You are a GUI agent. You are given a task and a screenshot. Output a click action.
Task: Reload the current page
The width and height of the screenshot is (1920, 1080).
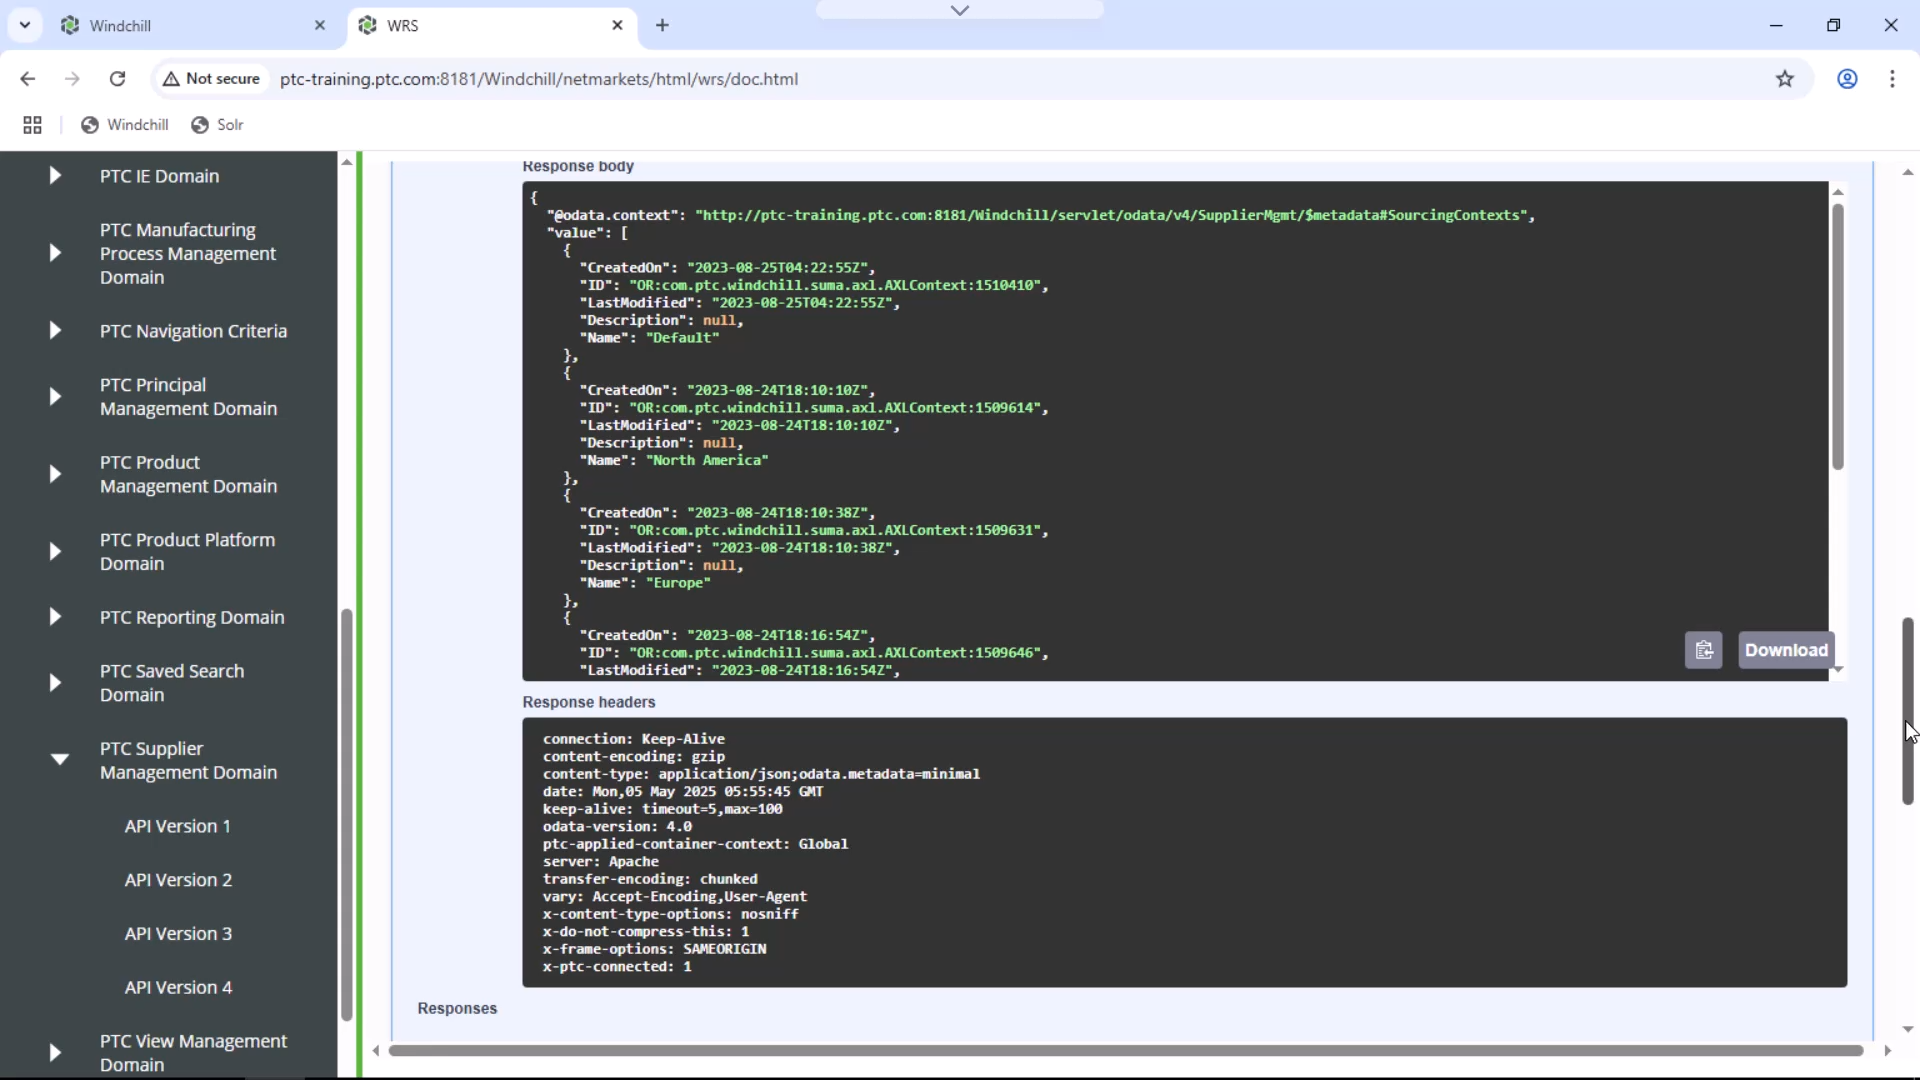coord(117,79)
